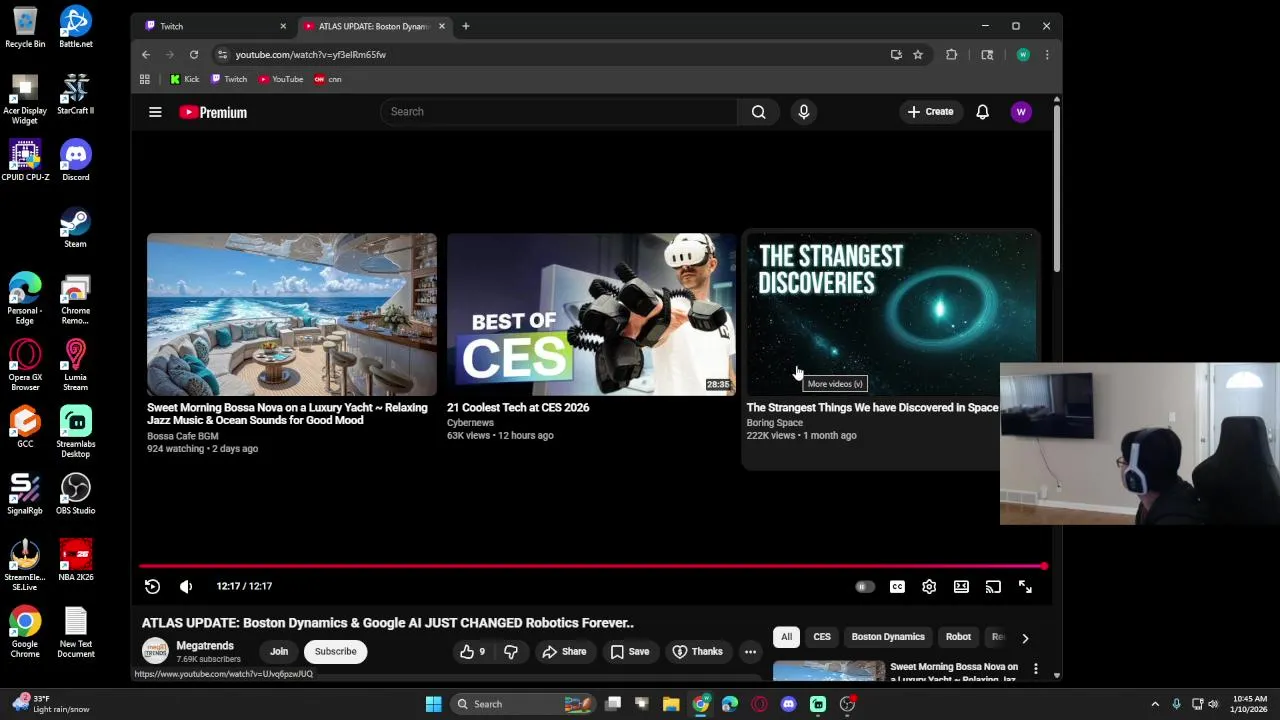Select the CES filter chip
Screen dimensions: 1280x720
822,637
